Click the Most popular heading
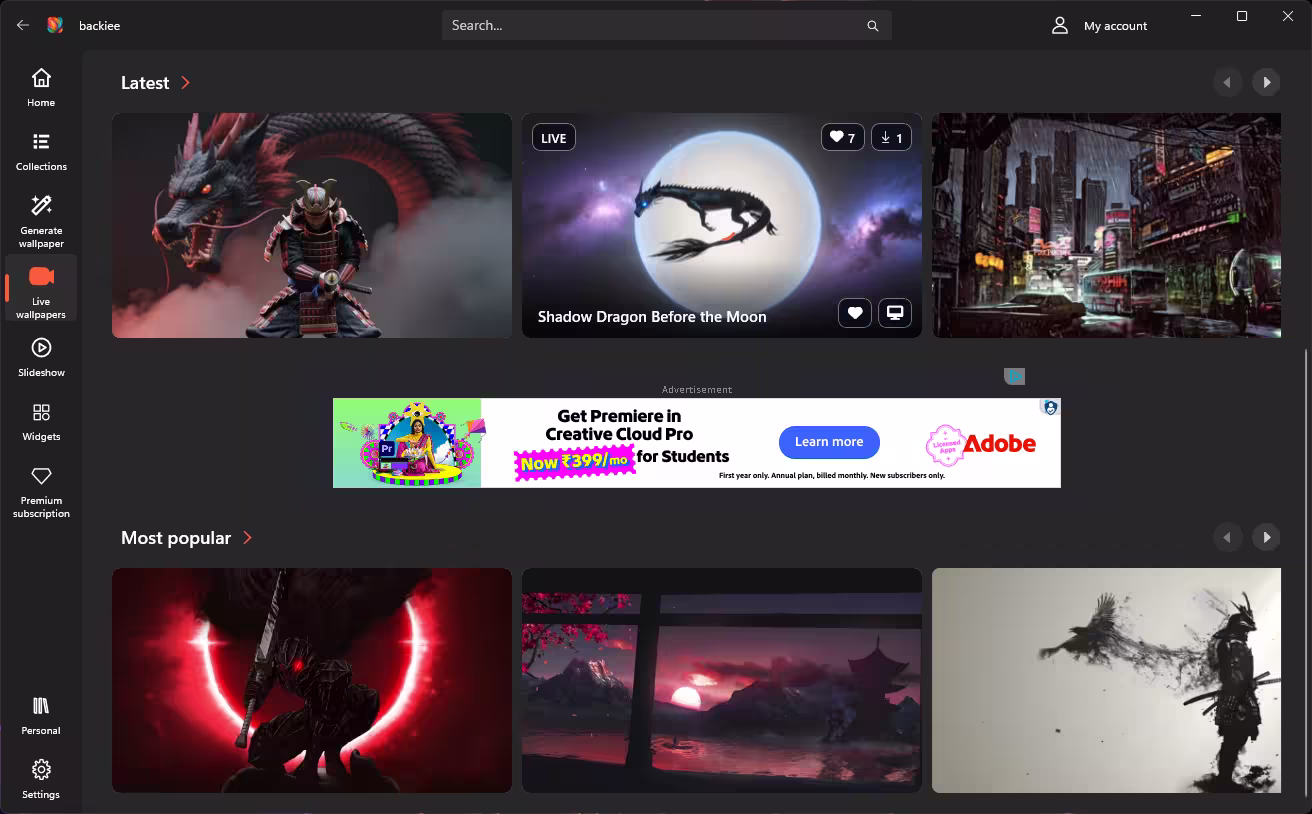 (176, 538)
